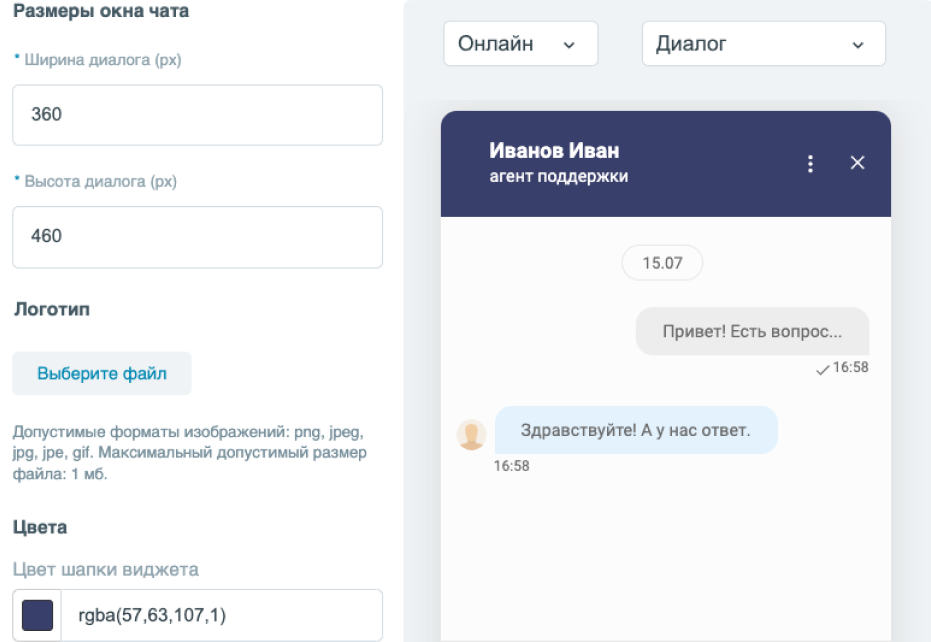Screen dimensions: 931x642
Task: Click the rgba header color text field
Action: point(221,615)
